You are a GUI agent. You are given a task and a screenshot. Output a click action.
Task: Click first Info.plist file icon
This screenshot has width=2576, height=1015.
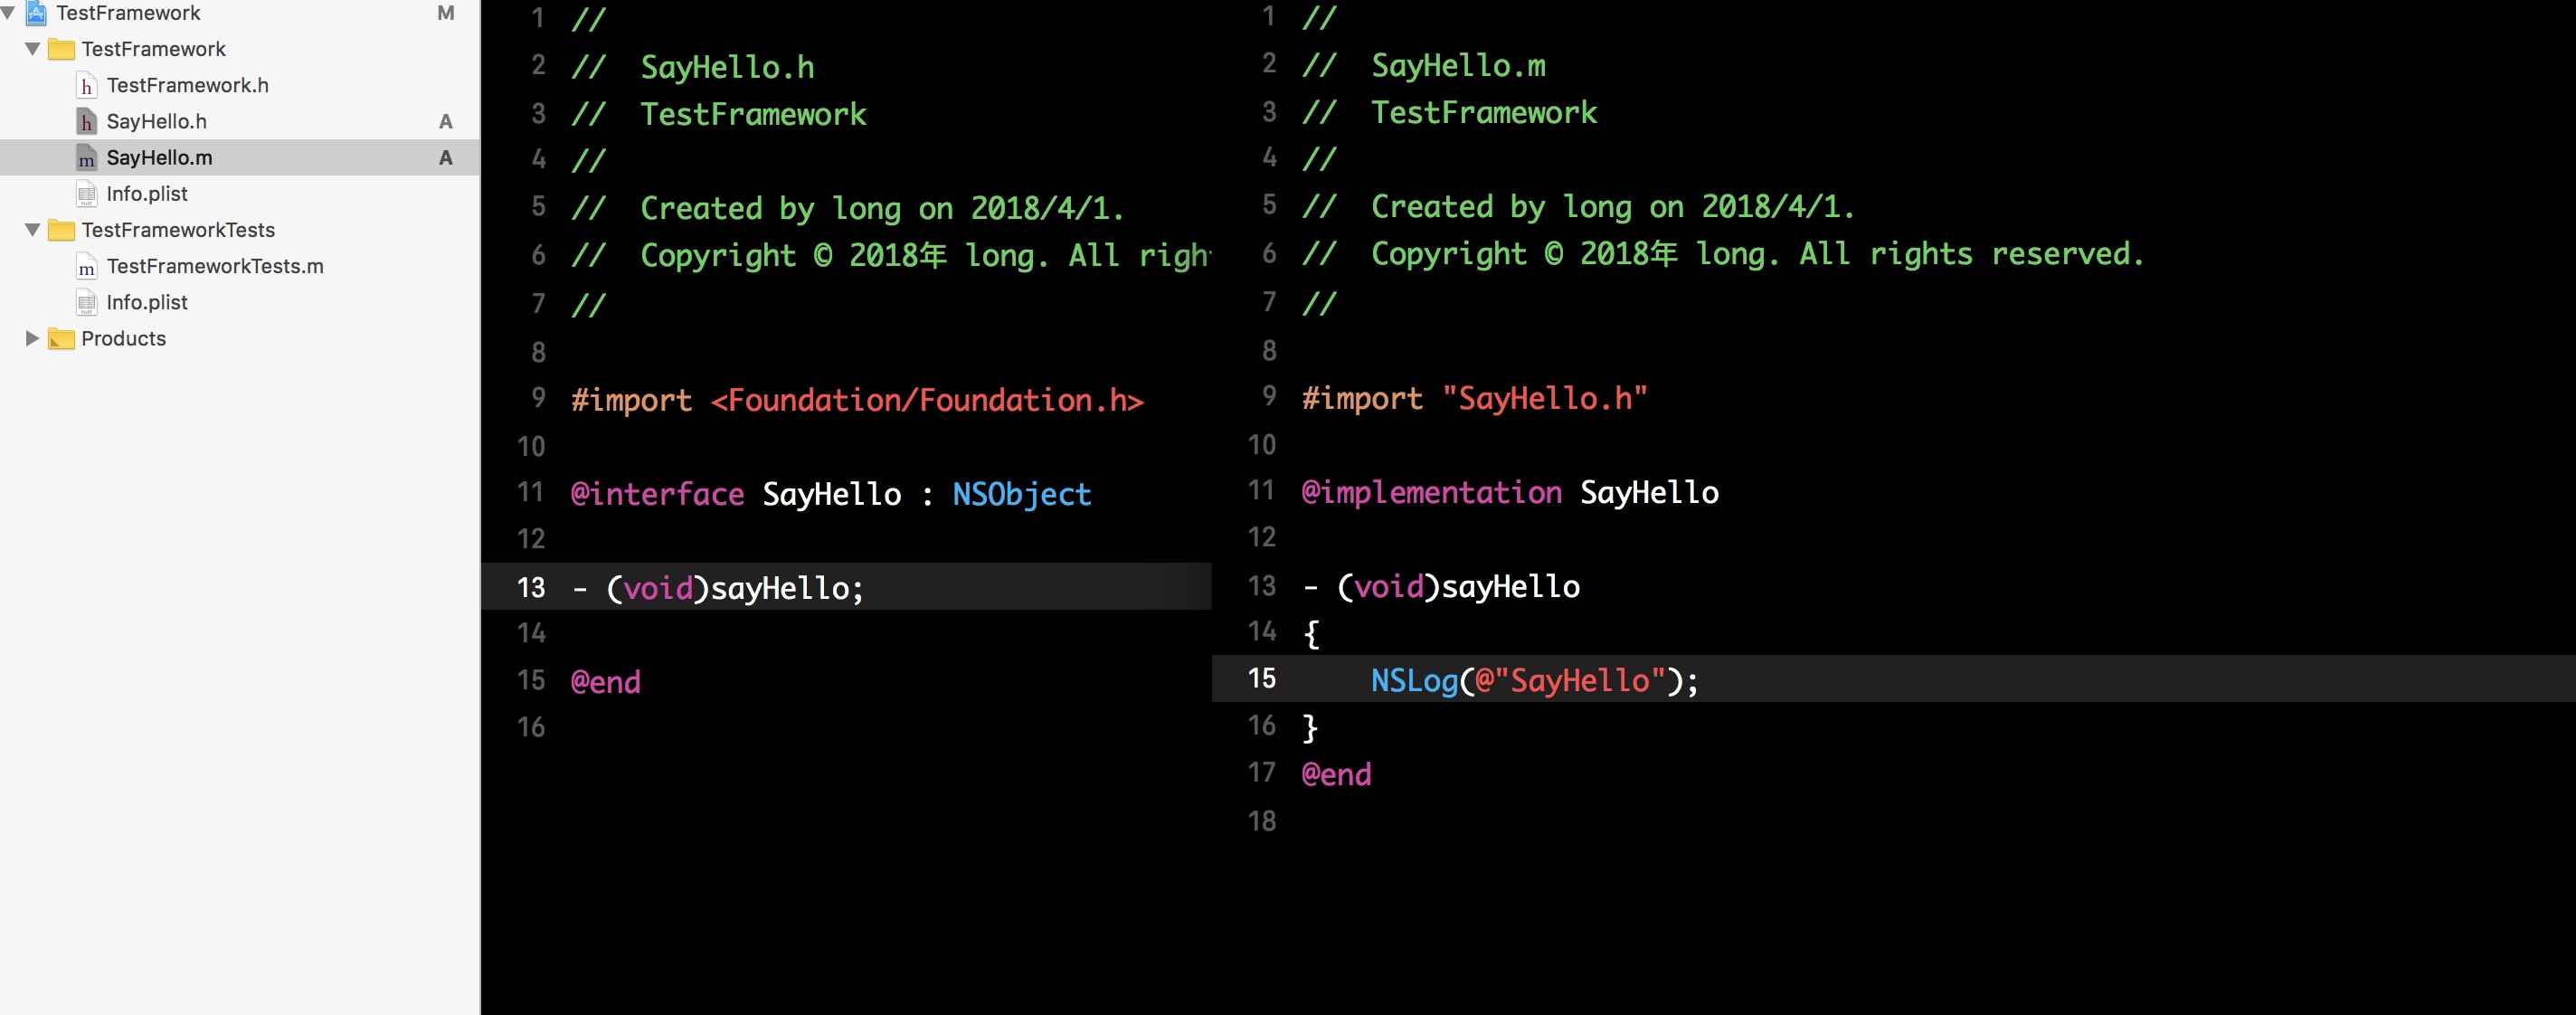point(87,194)
